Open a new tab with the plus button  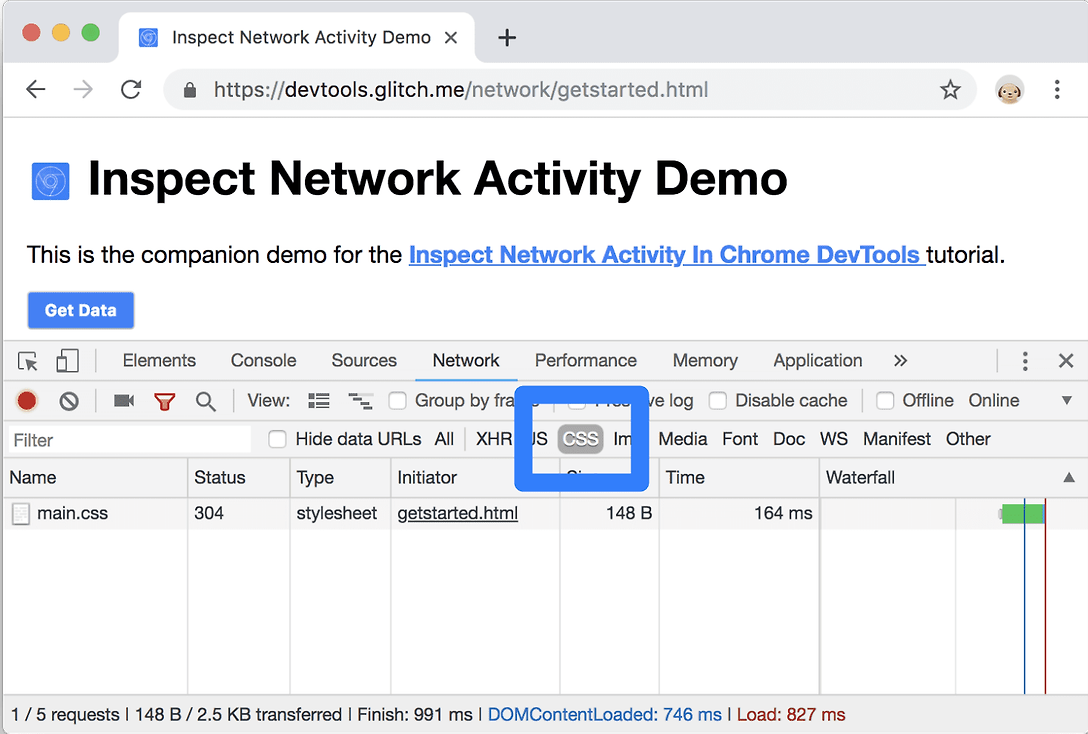(507, 37)
